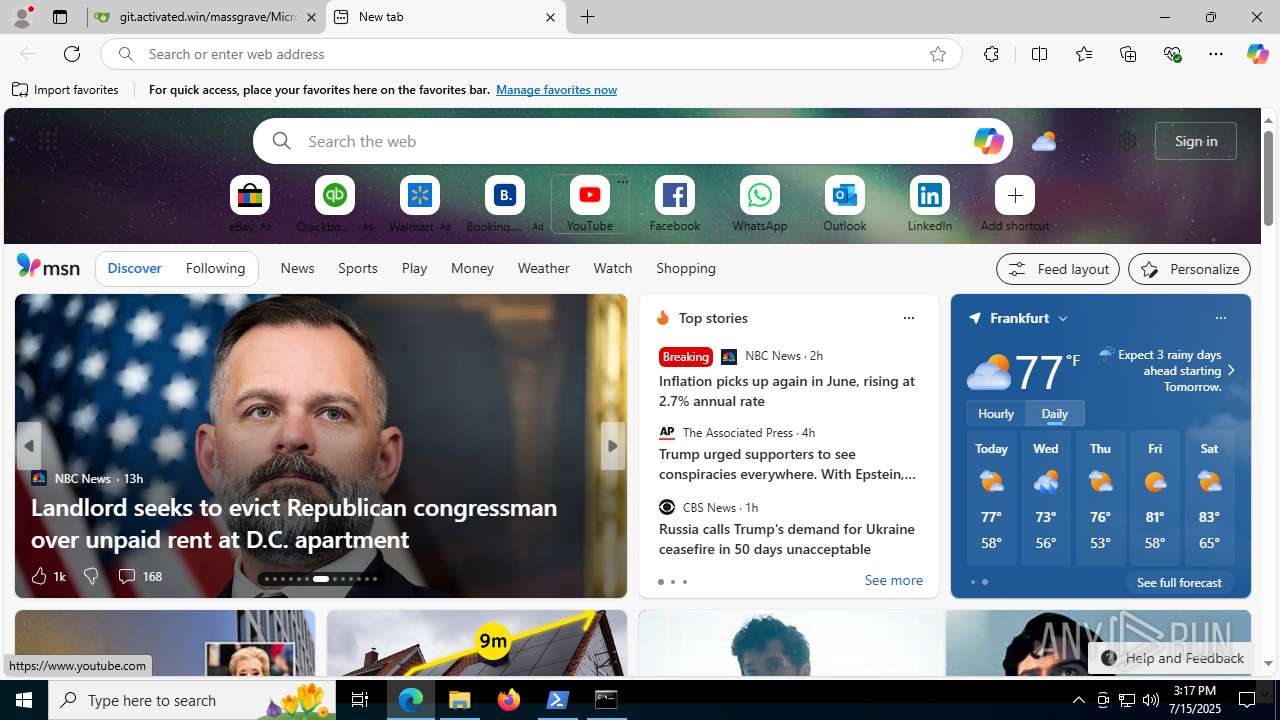
Task: Open the Walmart shortcut
Action: point(420,205)
